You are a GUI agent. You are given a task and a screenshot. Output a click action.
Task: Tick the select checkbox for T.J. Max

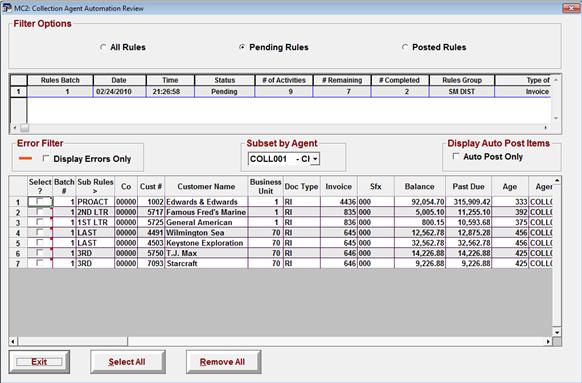click(40, 253)
